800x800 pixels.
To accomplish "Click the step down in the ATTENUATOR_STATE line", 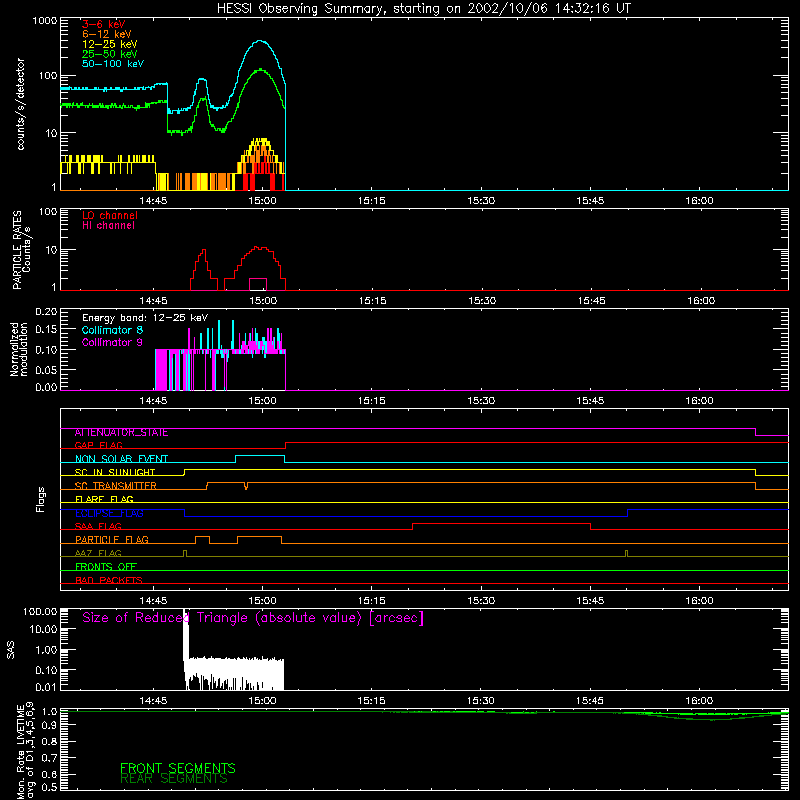I will coord(755,432).
